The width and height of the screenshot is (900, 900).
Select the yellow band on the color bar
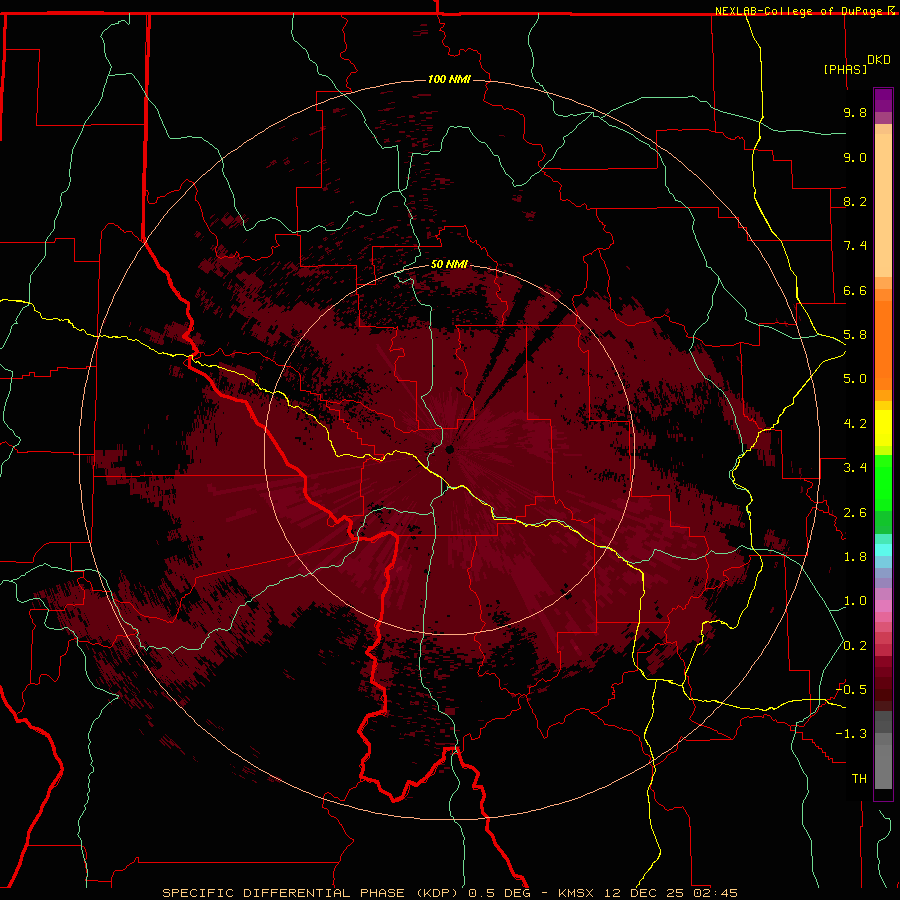pos(883,428)
